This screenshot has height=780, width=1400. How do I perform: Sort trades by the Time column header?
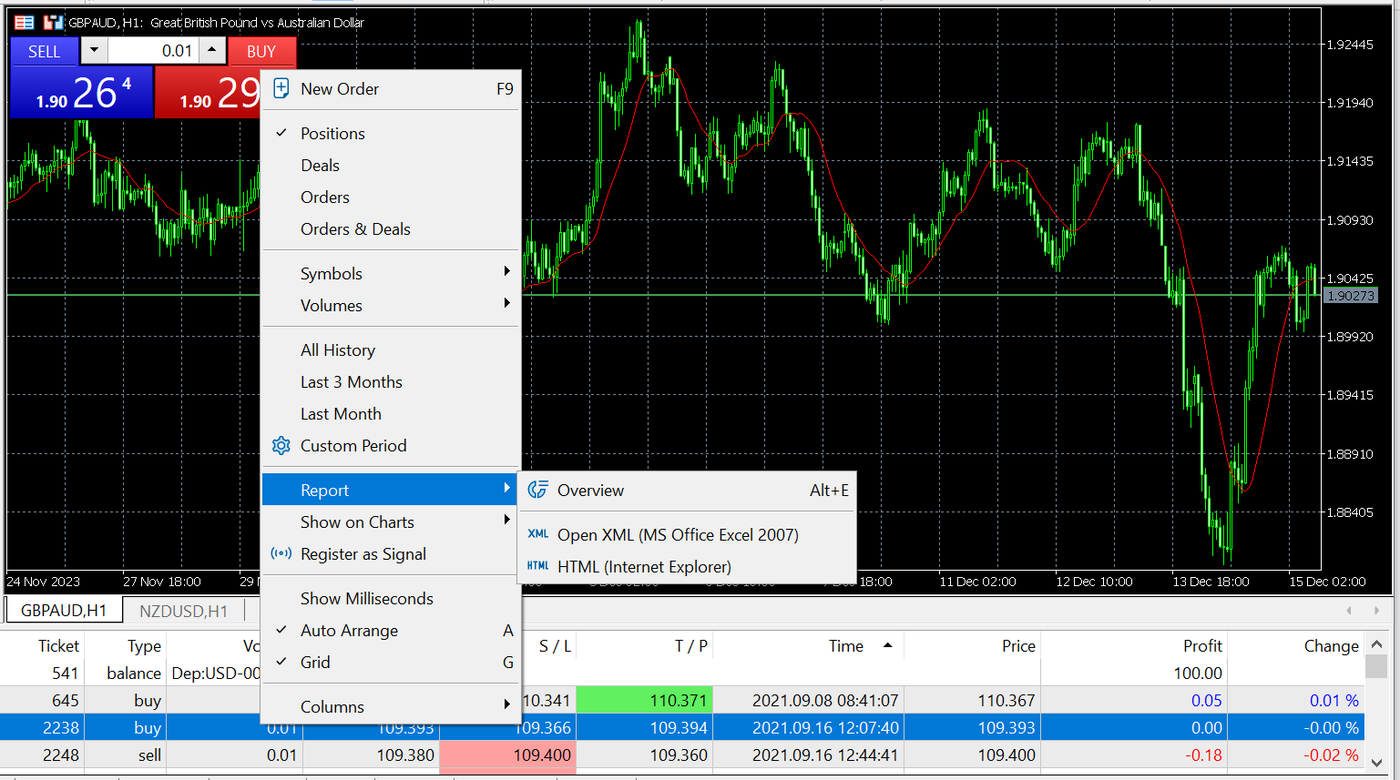pyautogui.click(x=846, y=645)
